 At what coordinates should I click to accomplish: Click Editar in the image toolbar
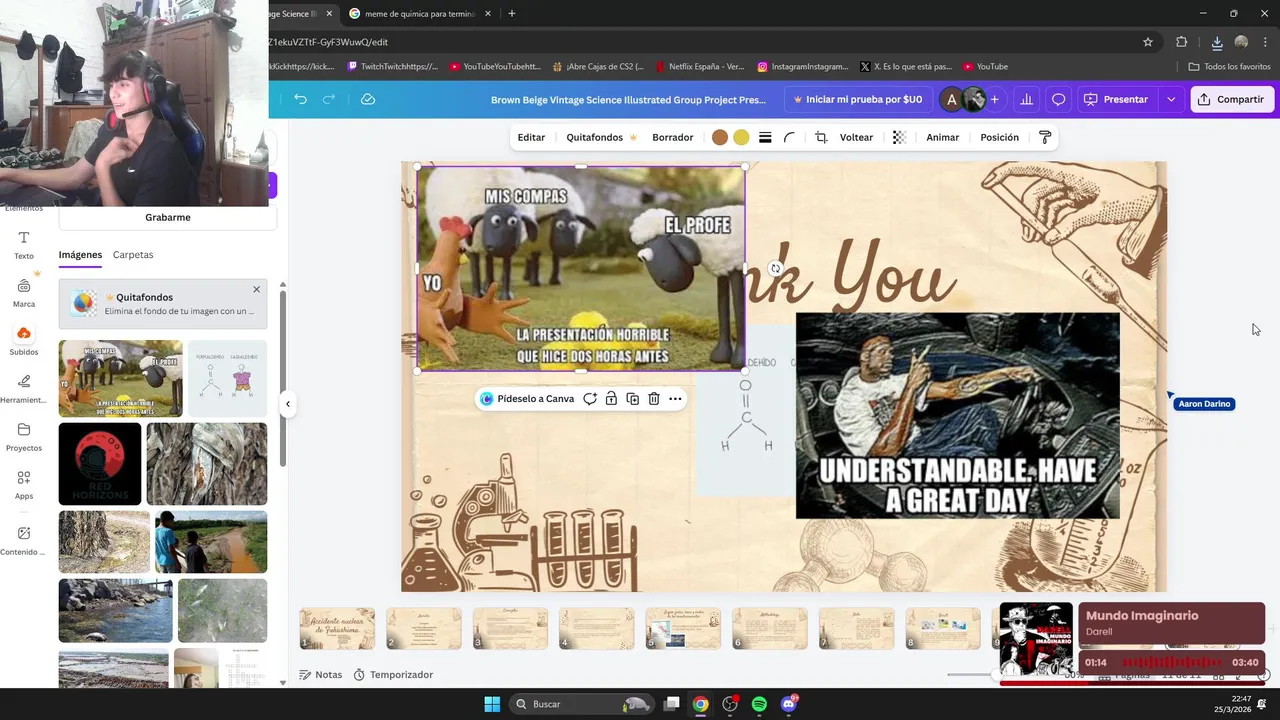tap(531, 137)
